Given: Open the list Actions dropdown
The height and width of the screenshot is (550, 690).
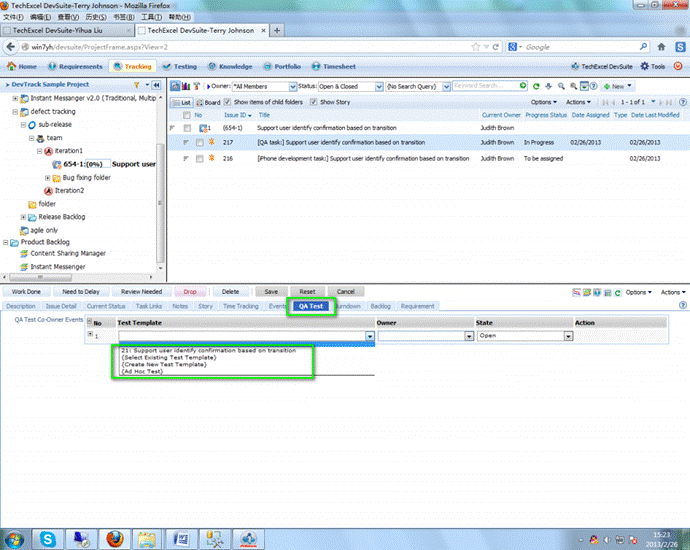Looking at the screenshot, I should [578, 102].
